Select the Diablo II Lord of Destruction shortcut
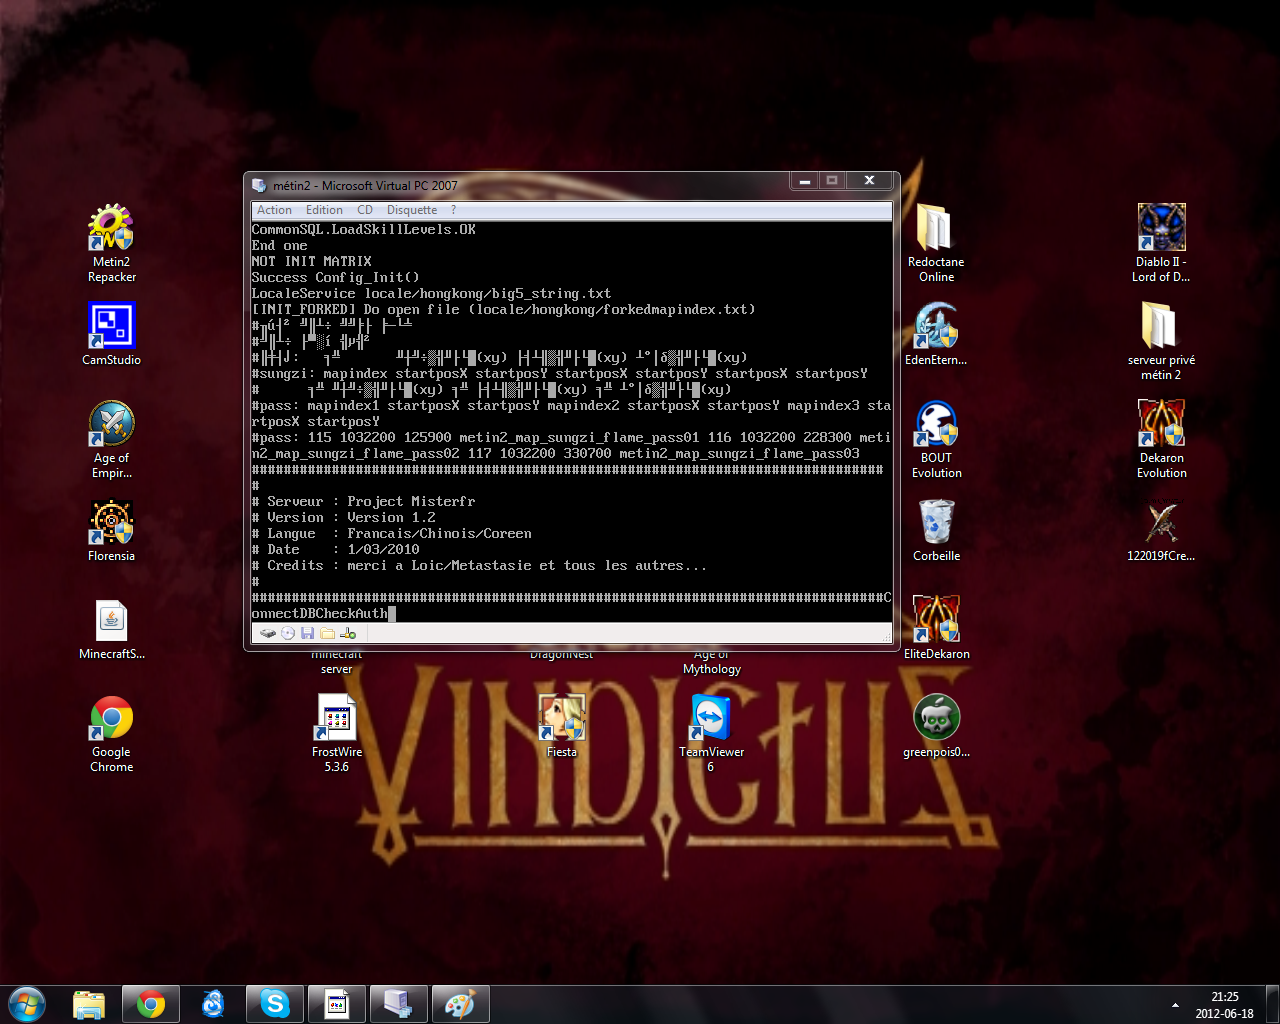This screenshot has height=1024, width=1280. tap(1162, 243)
